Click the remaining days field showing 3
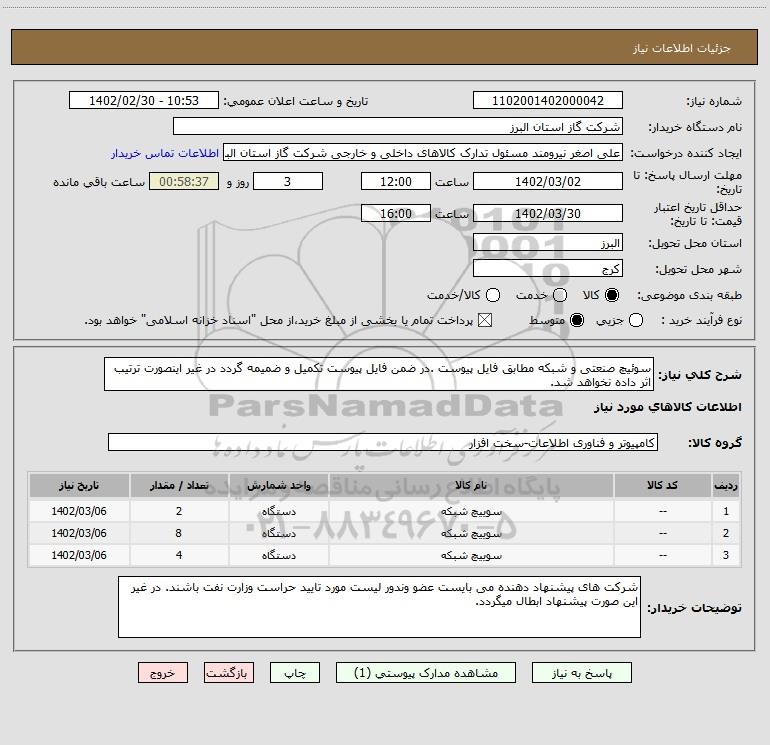770x745 pixels. coord(288,182)
